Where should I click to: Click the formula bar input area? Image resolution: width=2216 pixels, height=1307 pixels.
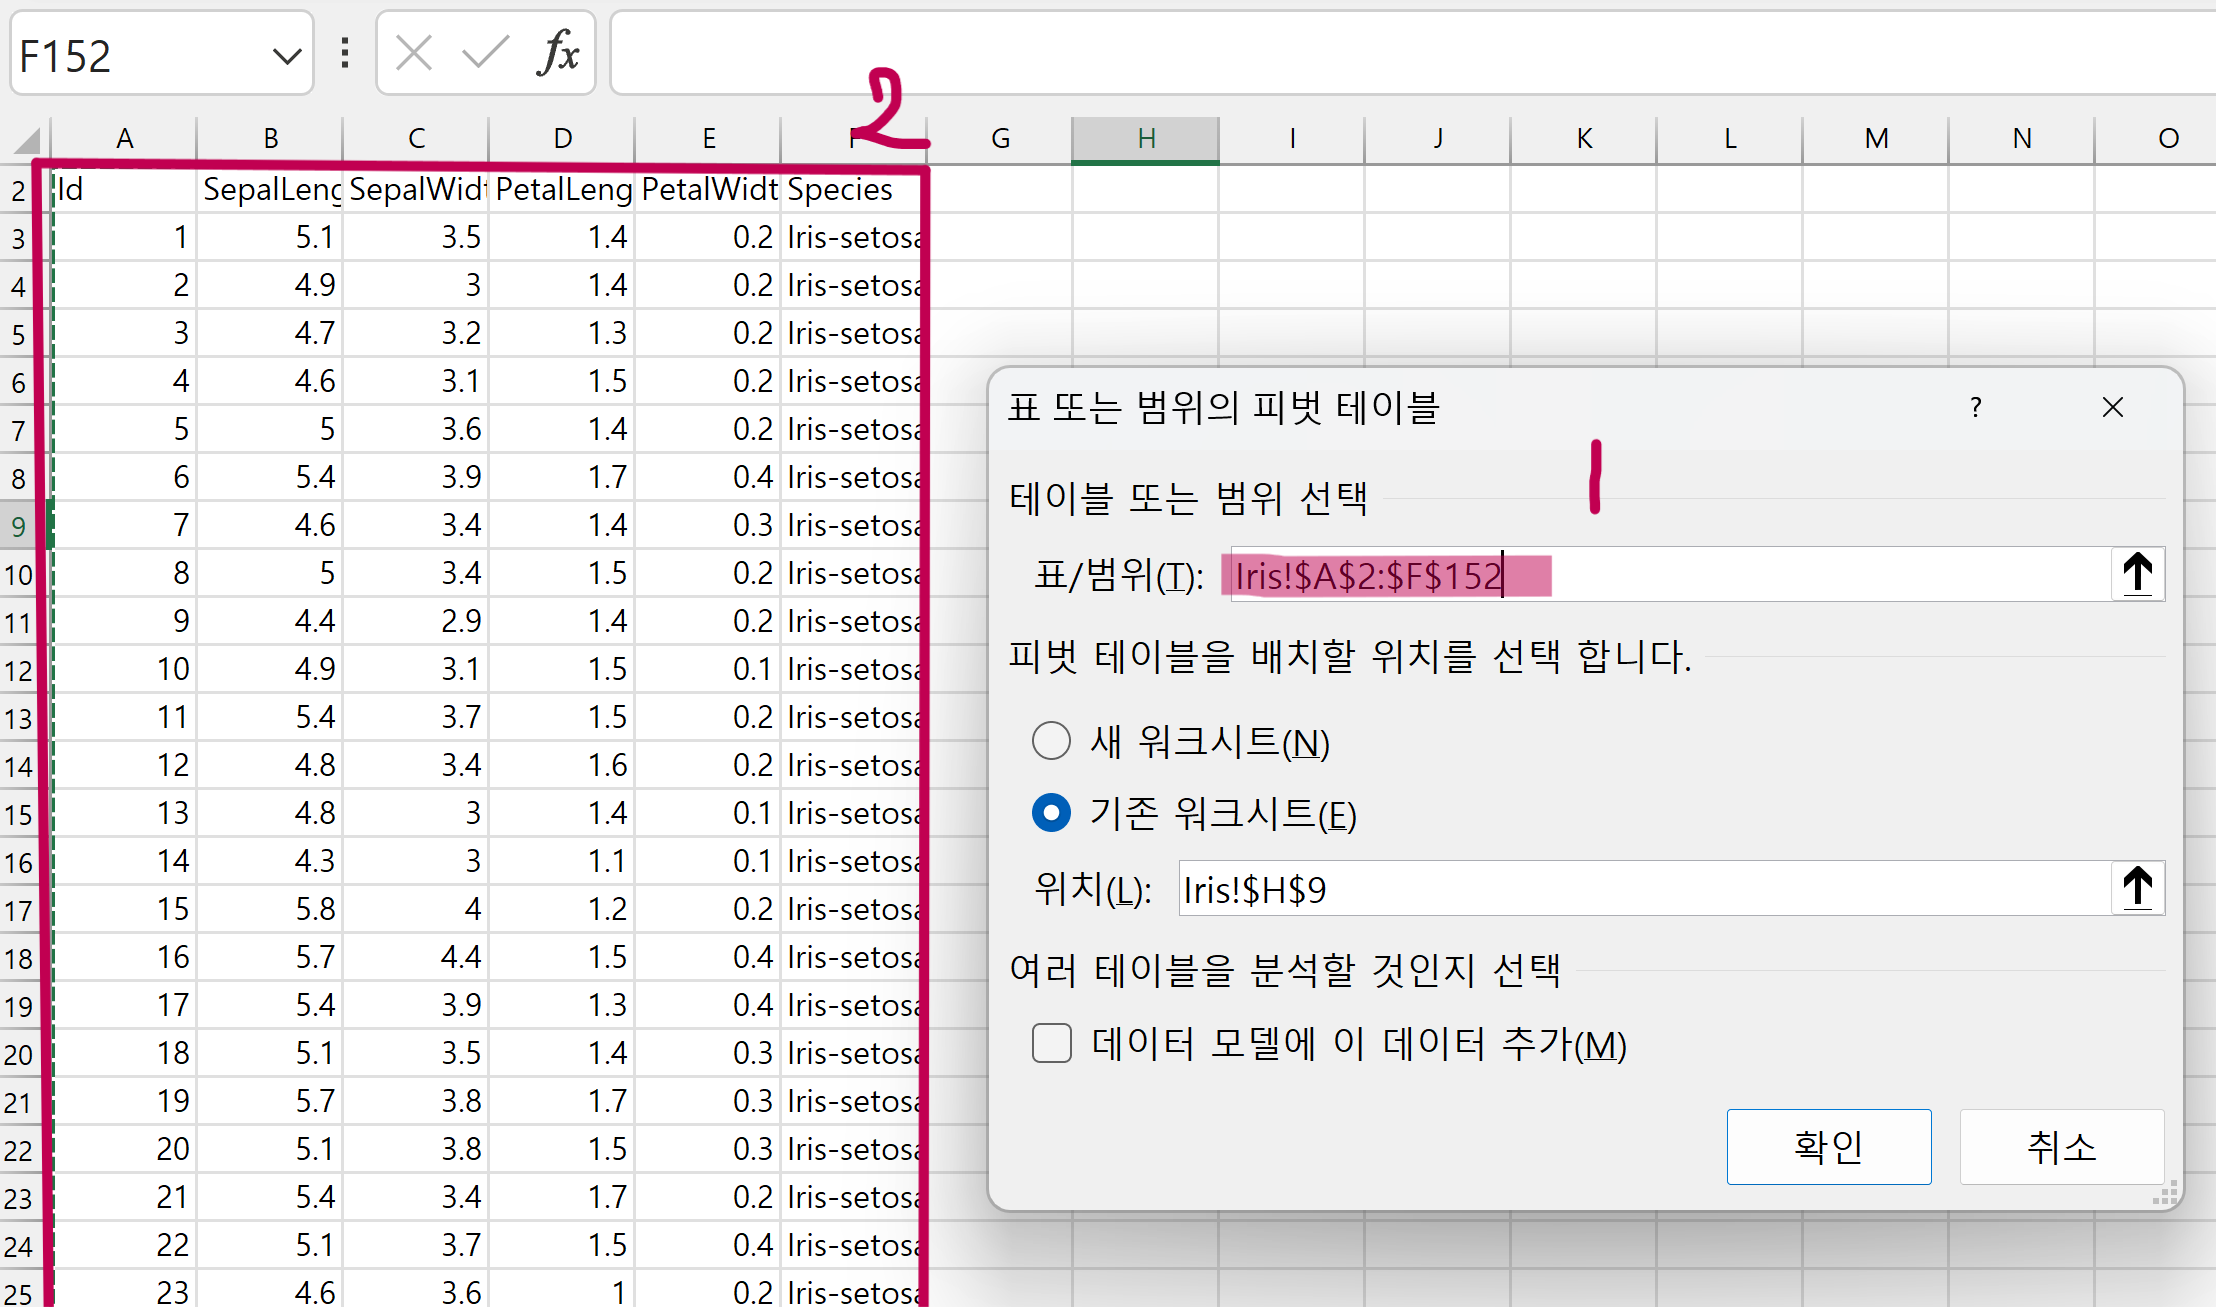coord(1412,53)
